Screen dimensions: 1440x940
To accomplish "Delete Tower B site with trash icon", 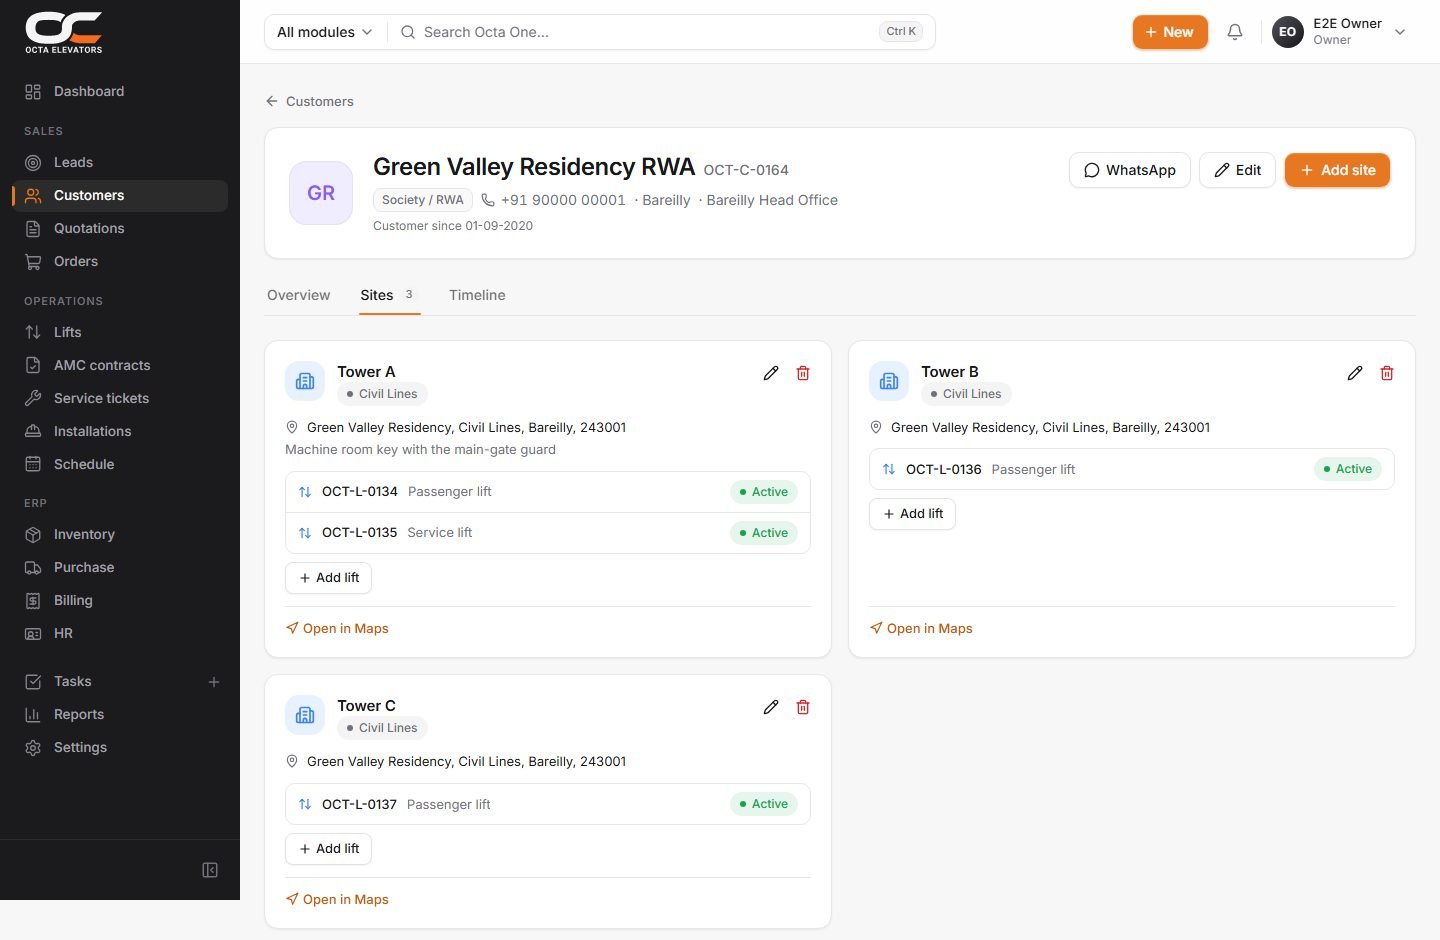I will pyautogui.click(x=1387, y=373).
